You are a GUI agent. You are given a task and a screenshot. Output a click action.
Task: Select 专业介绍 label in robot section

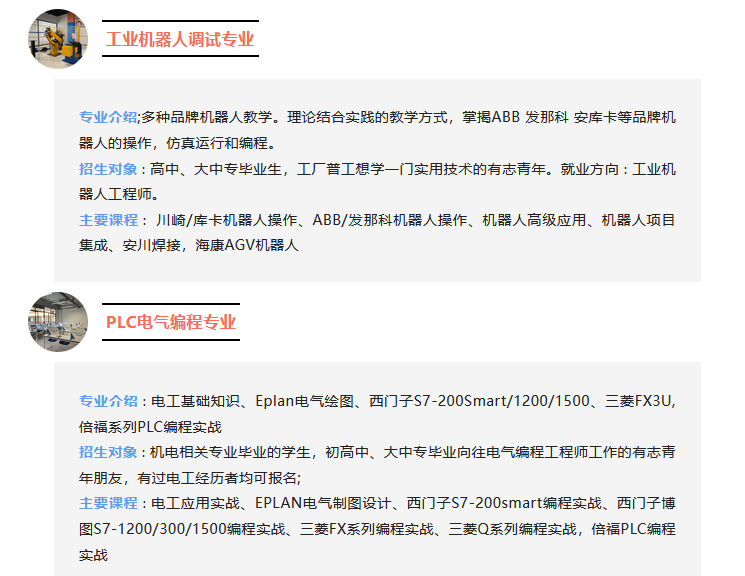[x=108, y=117]
